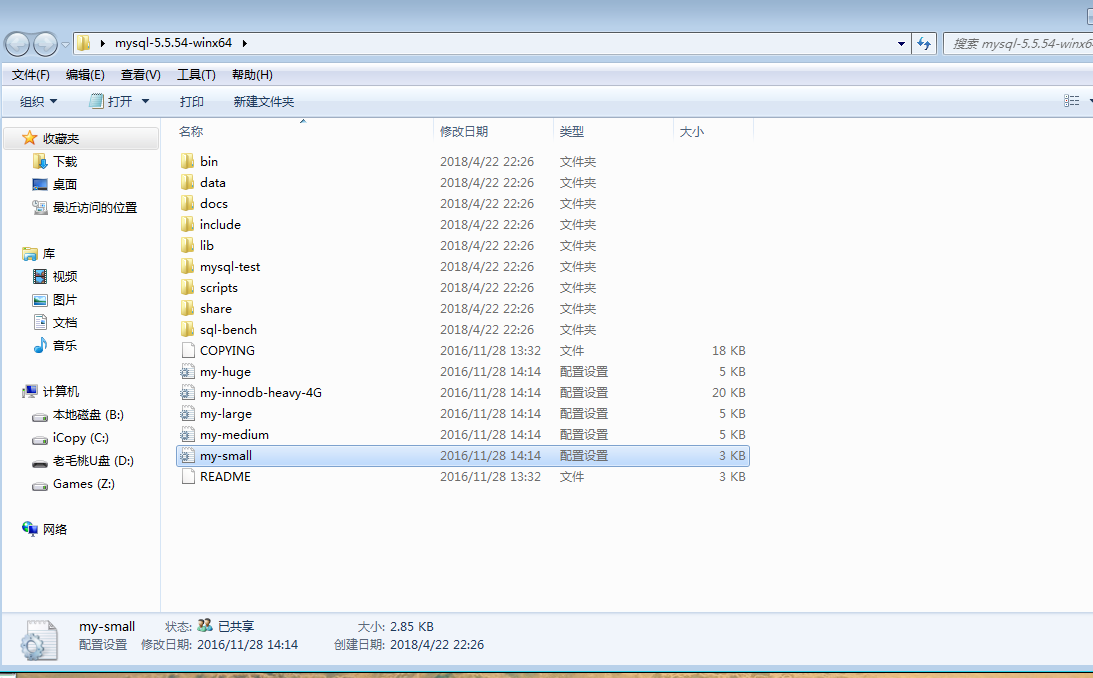This screenshot has width=1093, height=678.
Task: Click the mysql-test folder icon
Action: 188,266
